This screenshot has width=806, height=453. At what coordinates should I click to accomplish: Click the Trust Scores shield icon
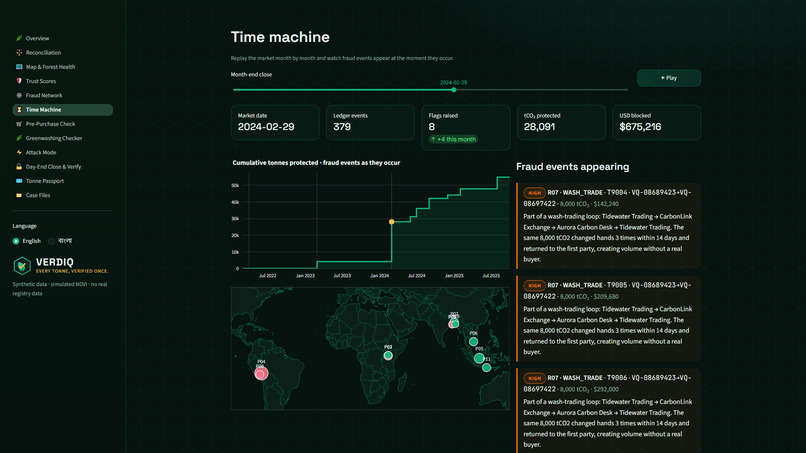(19, 81)
